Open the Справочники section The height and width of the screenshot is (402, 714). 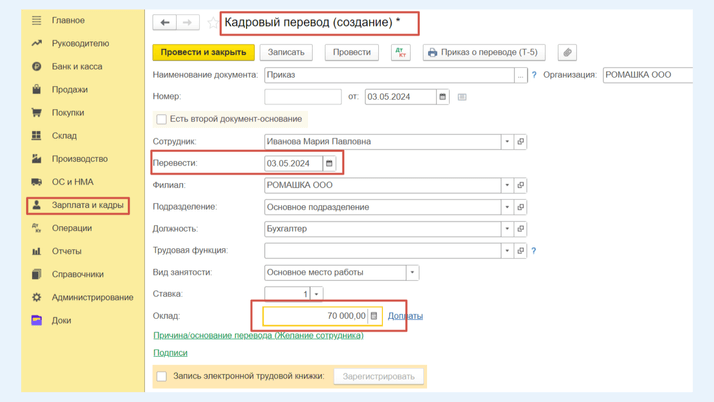(77, 275)
